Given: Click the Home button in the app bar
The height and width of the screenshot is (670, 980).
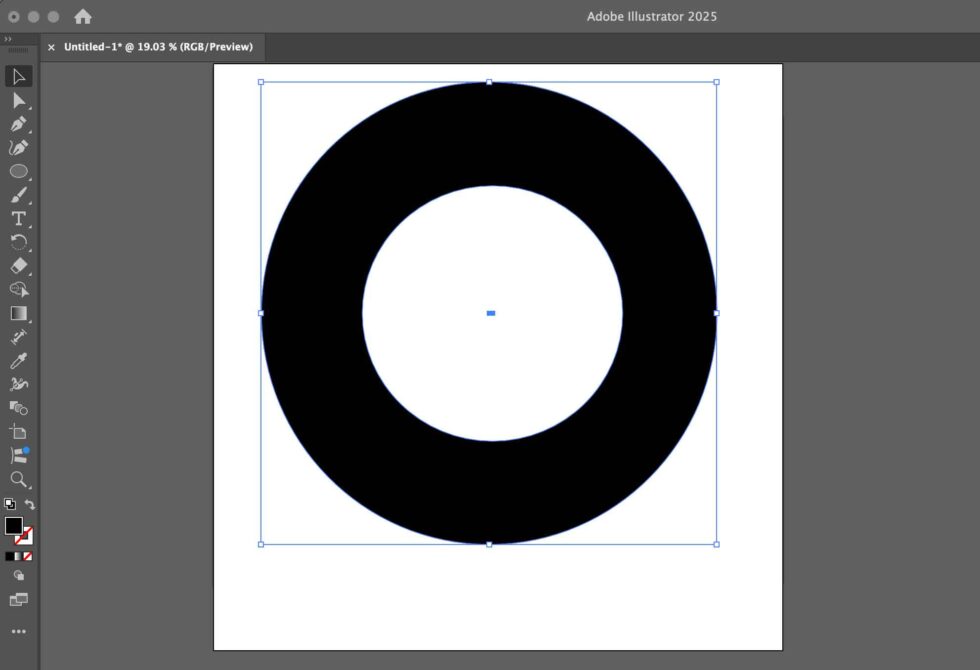Looking at the screenshot, I should click(84, 16).
